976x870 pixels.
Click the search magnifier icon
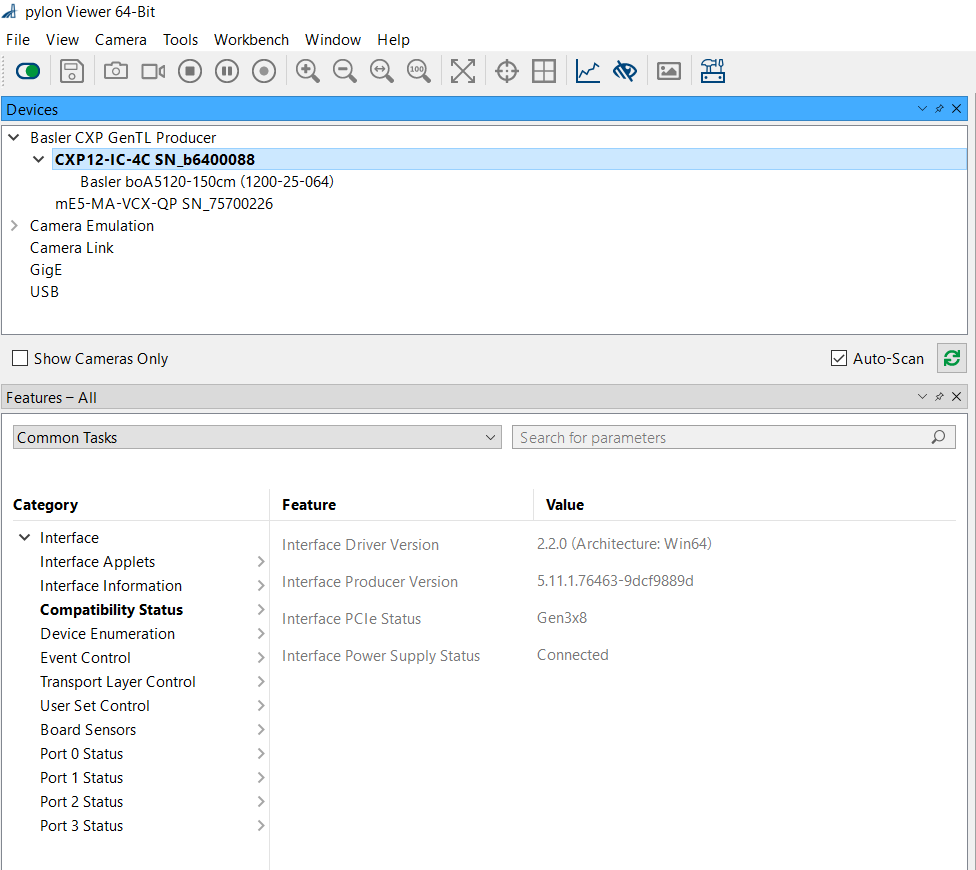(x=939, y=437)
